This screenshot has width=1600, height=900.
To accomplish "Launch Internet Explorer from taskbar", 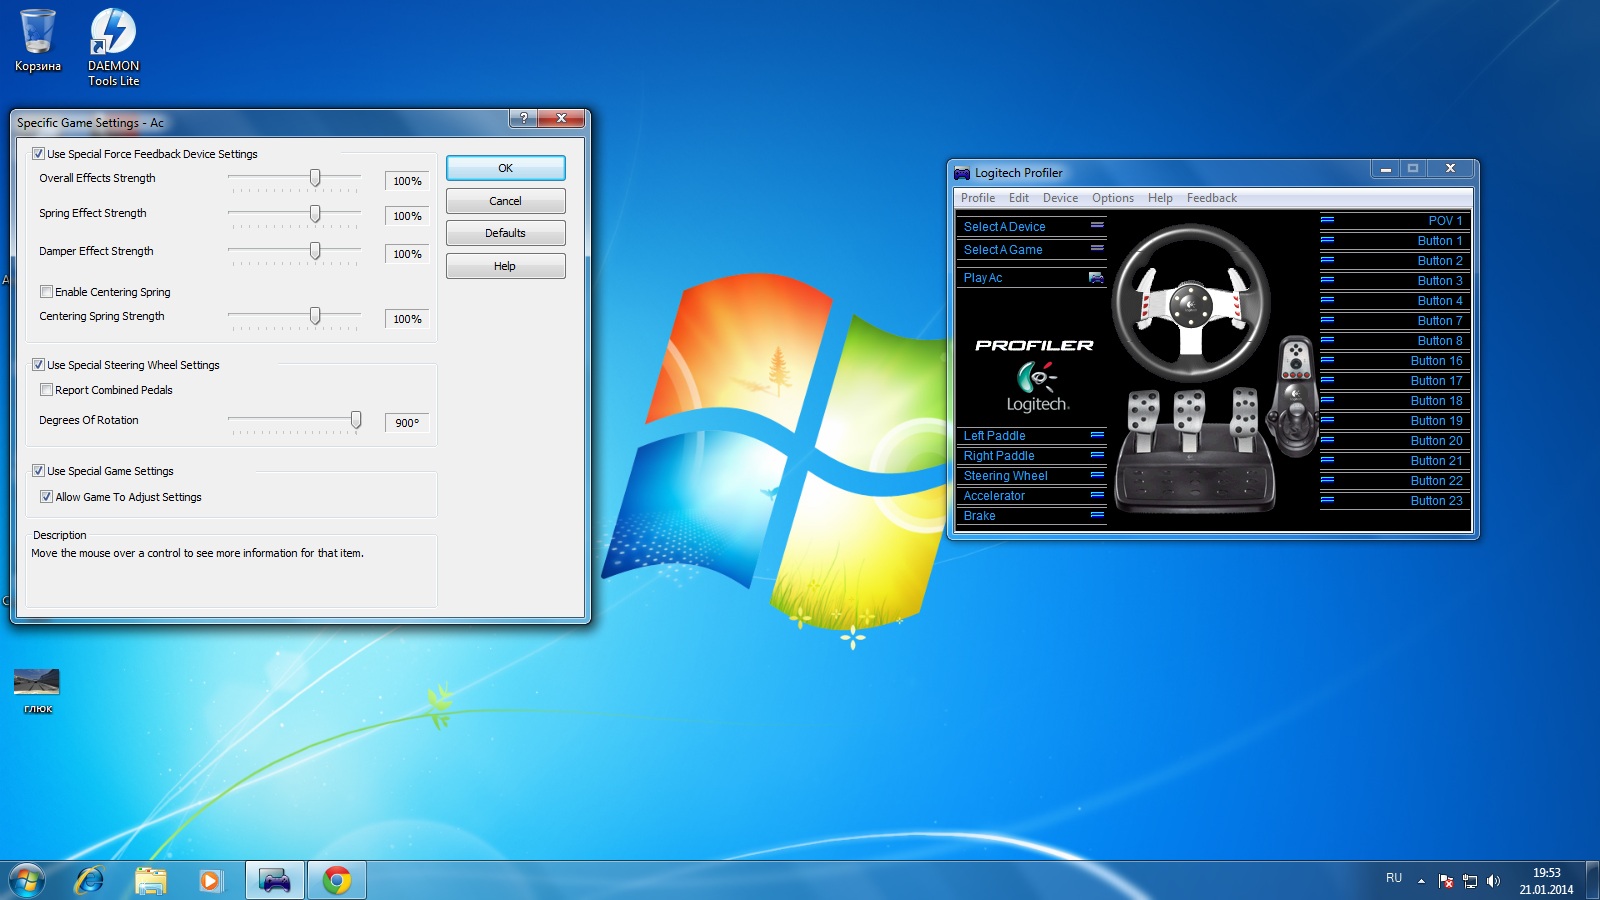I will click(90, 880).
